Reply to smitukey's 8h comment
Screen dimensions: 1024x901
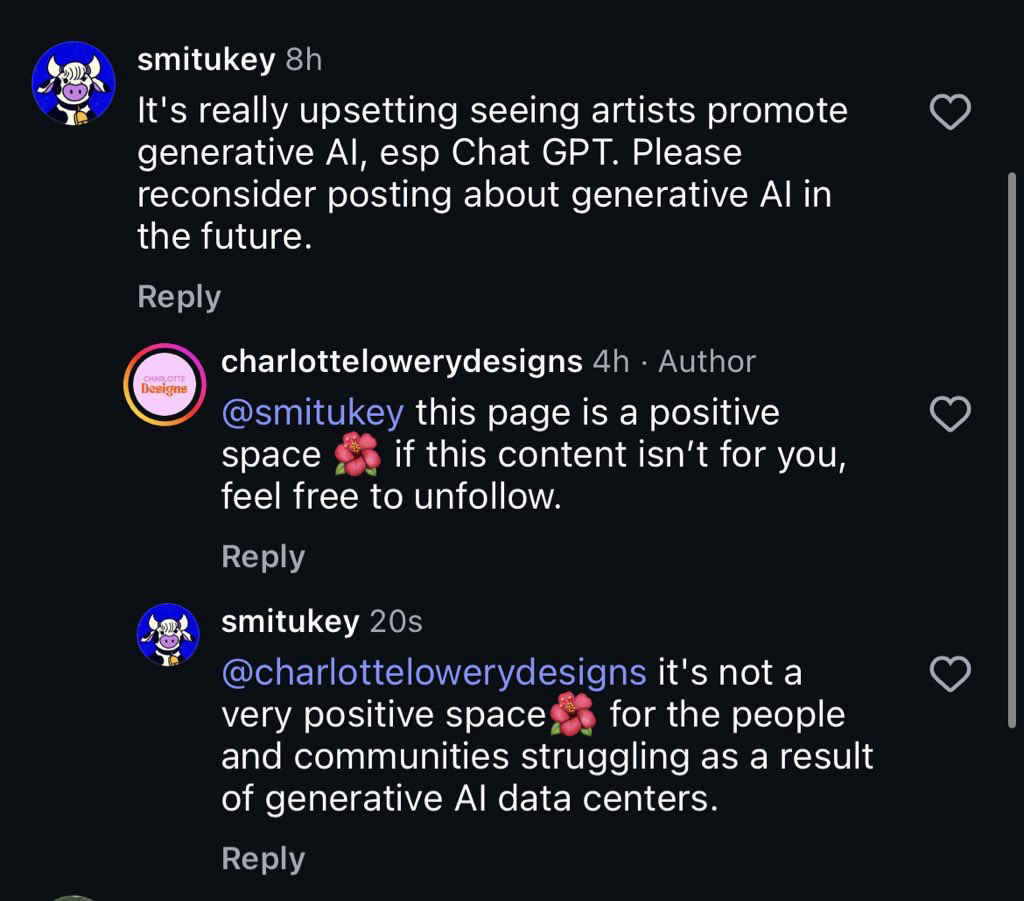(179, 296)
